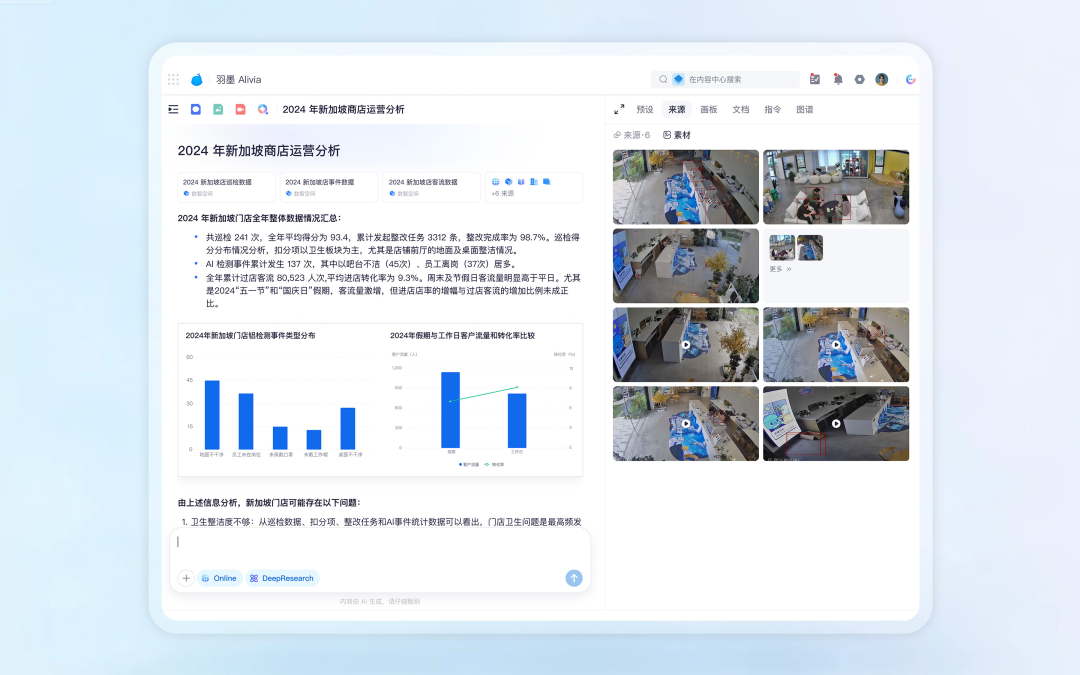The image size is (1080, 675).
Task: Click the chart title 2024年新加坡门店铝检测事件类型分布
Action: click(250, 335)
